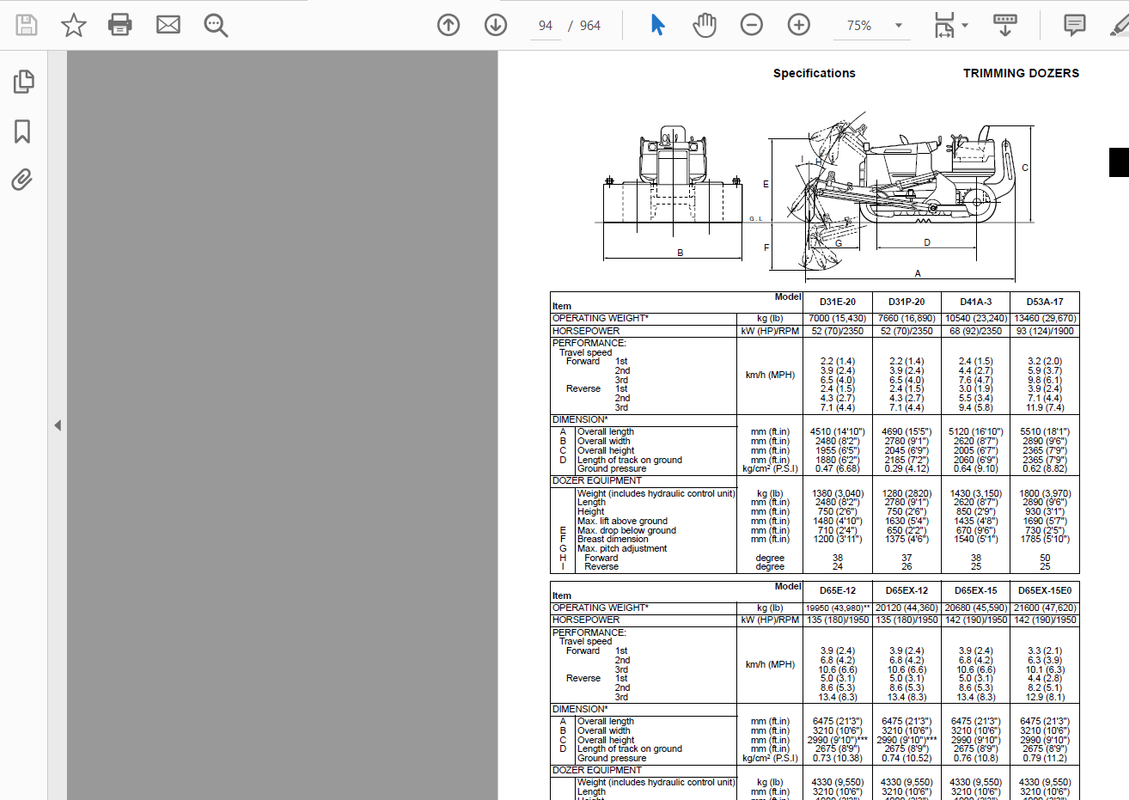
Task: Click the top table 'Length of track on ground' label
Action: click(629, 460)
